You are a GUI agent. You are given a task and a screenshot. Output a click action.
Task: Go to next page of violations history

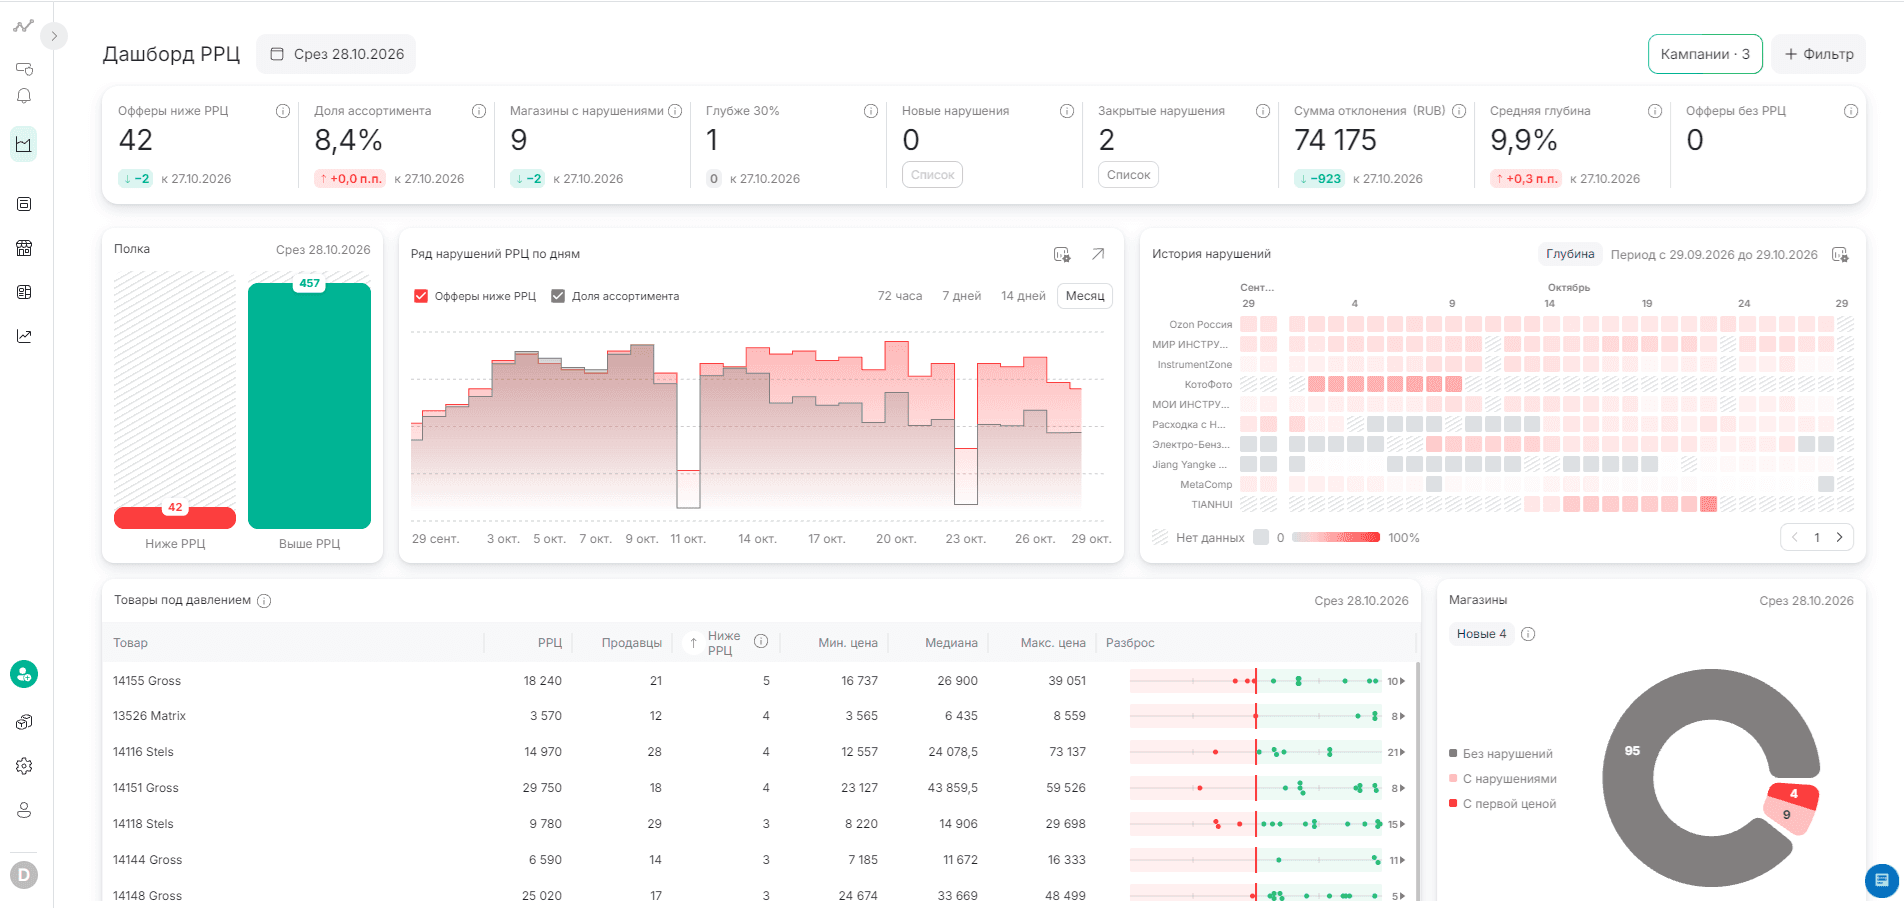coord(1839,537)
